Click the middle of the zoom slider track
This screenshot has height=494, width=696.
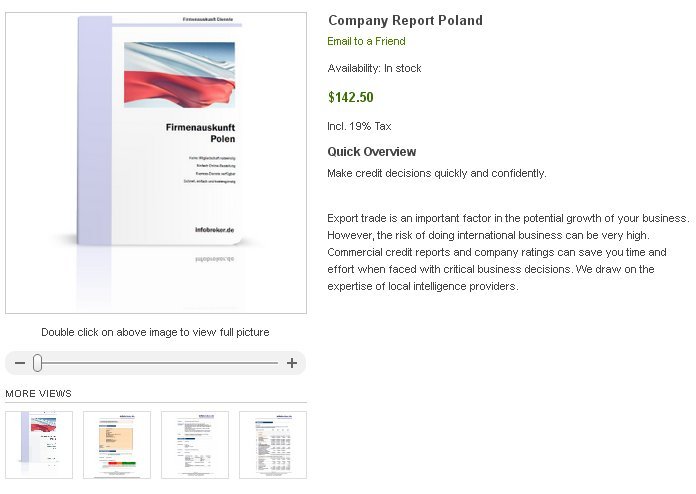tap(156, 363)
